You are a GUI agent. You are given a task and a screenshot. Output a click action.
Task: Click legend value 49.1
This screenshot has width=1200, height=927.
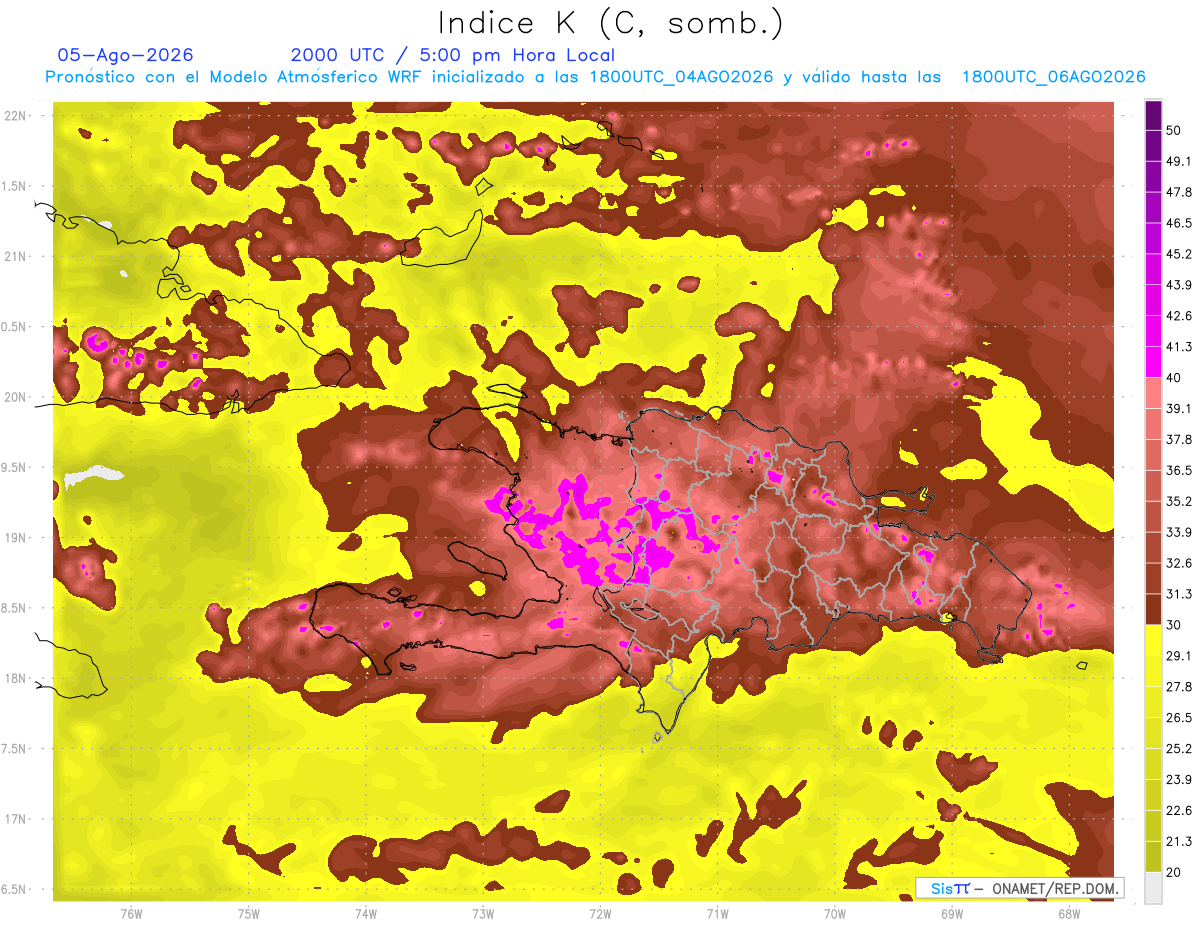1179,161
